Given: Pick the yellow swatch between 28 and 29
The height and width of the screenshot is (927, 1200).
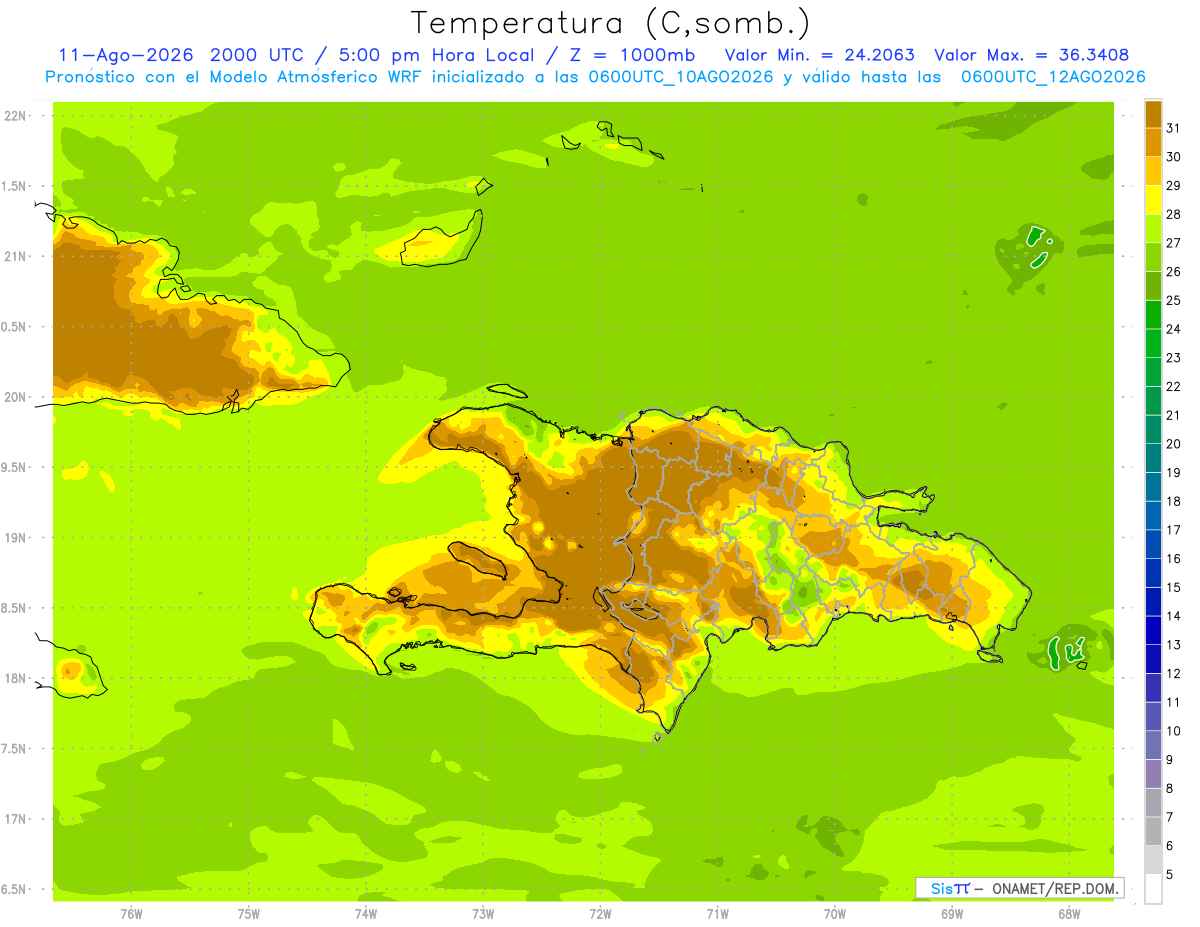Looking at the screenshot, I should click(x=1153, y=199).
